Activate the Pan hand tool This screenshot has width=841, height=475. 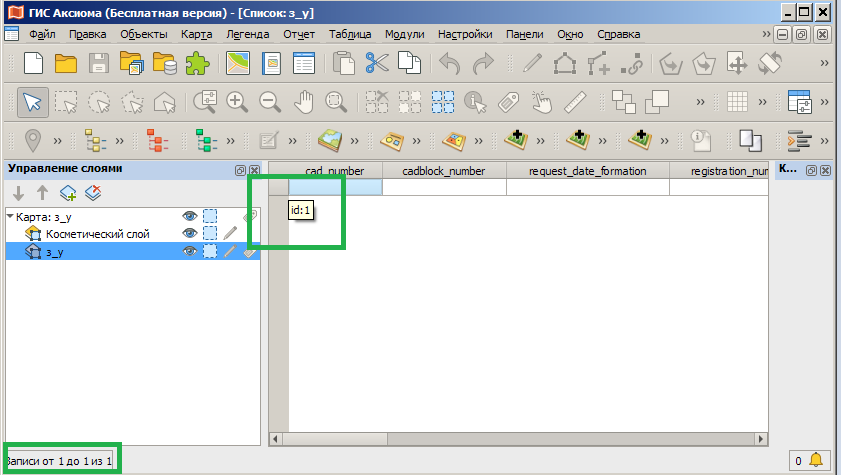point(304,101)
